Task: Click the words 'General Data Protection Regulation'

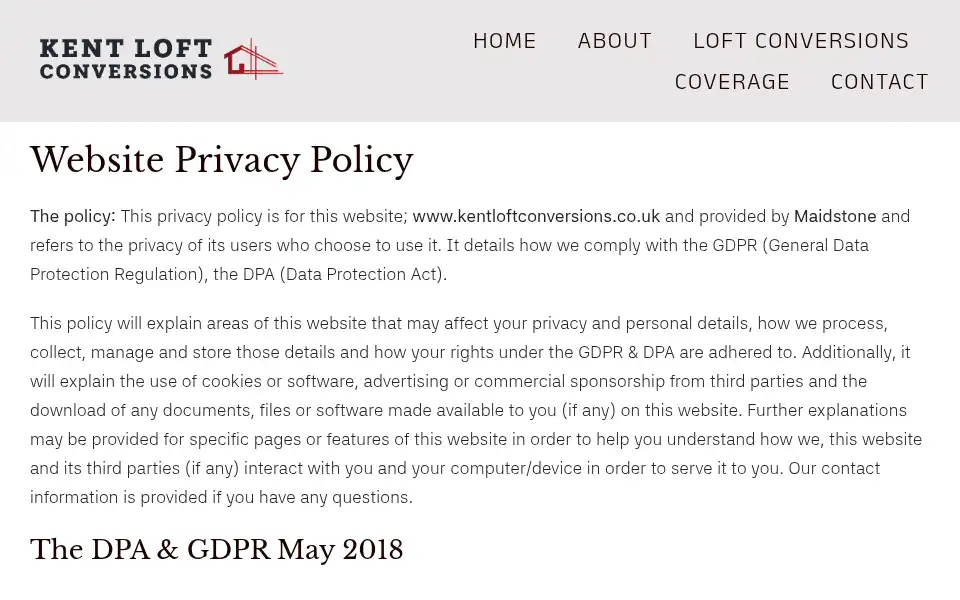Action: [449, 260]
